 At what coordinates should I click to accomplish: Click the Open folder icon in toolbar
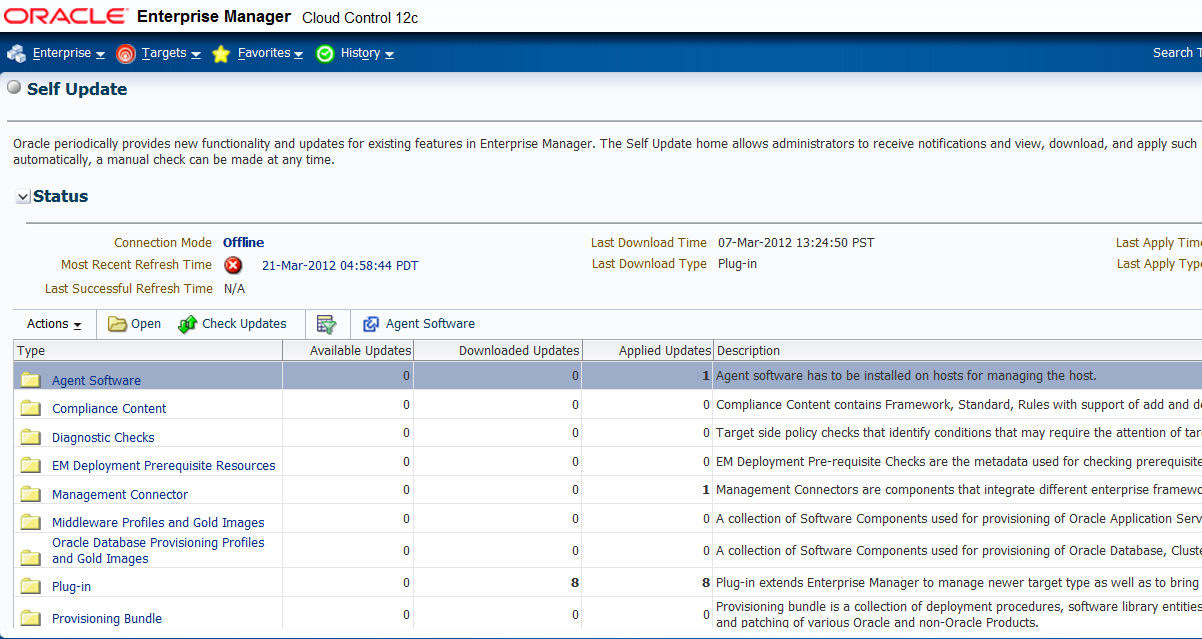tap(117, 324)
